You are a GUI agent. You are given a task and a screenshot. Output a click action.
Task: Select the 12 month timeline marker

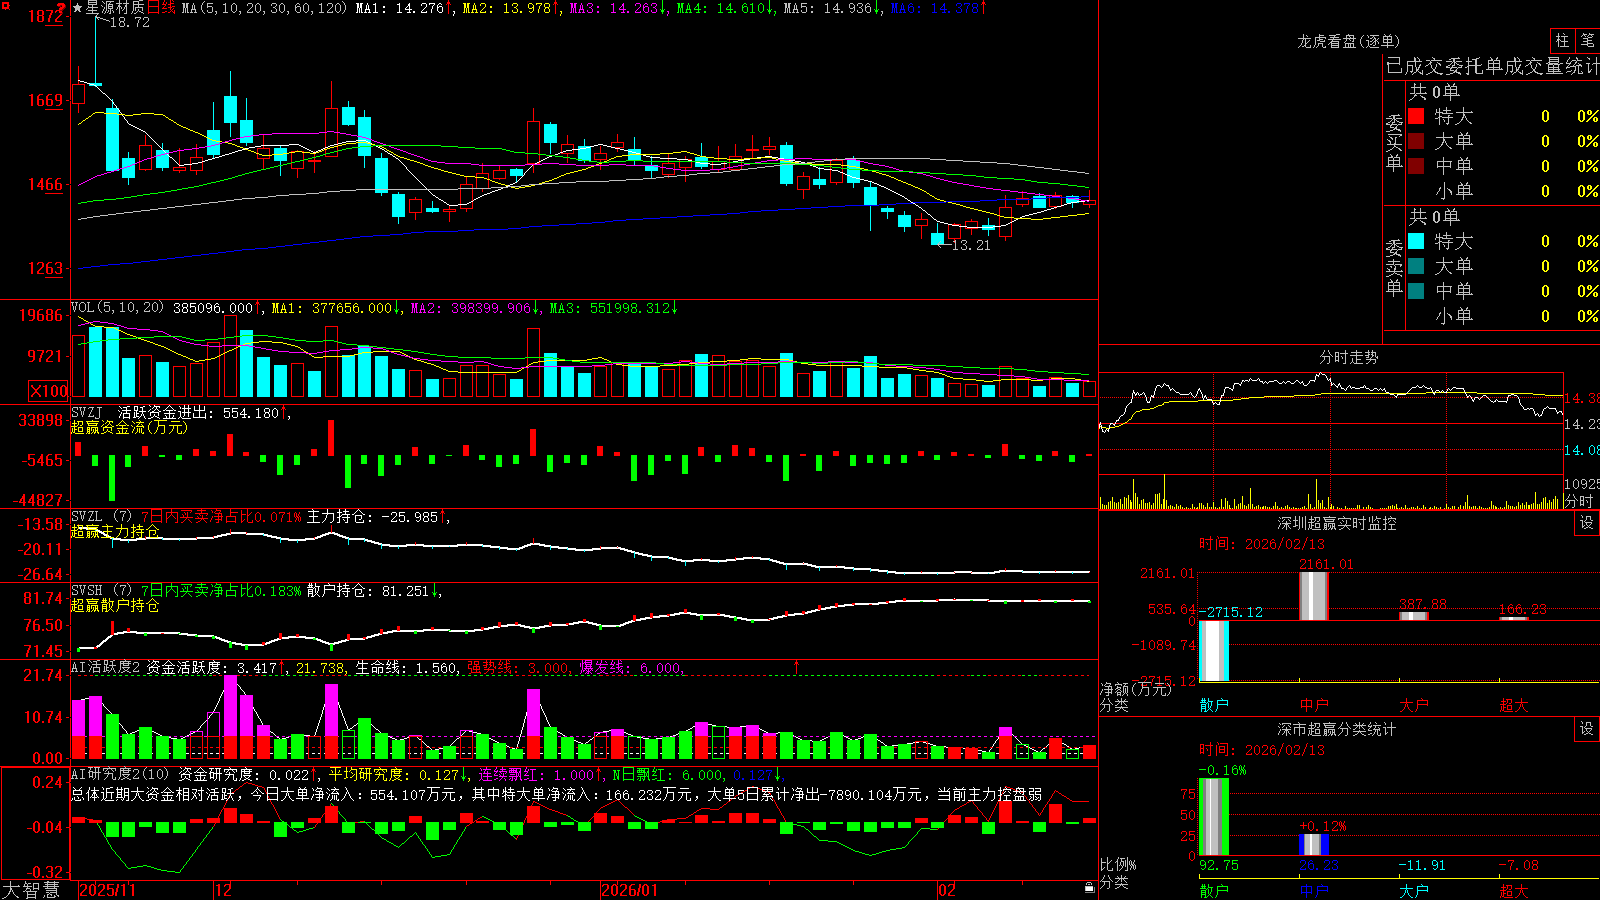(223, 890)
